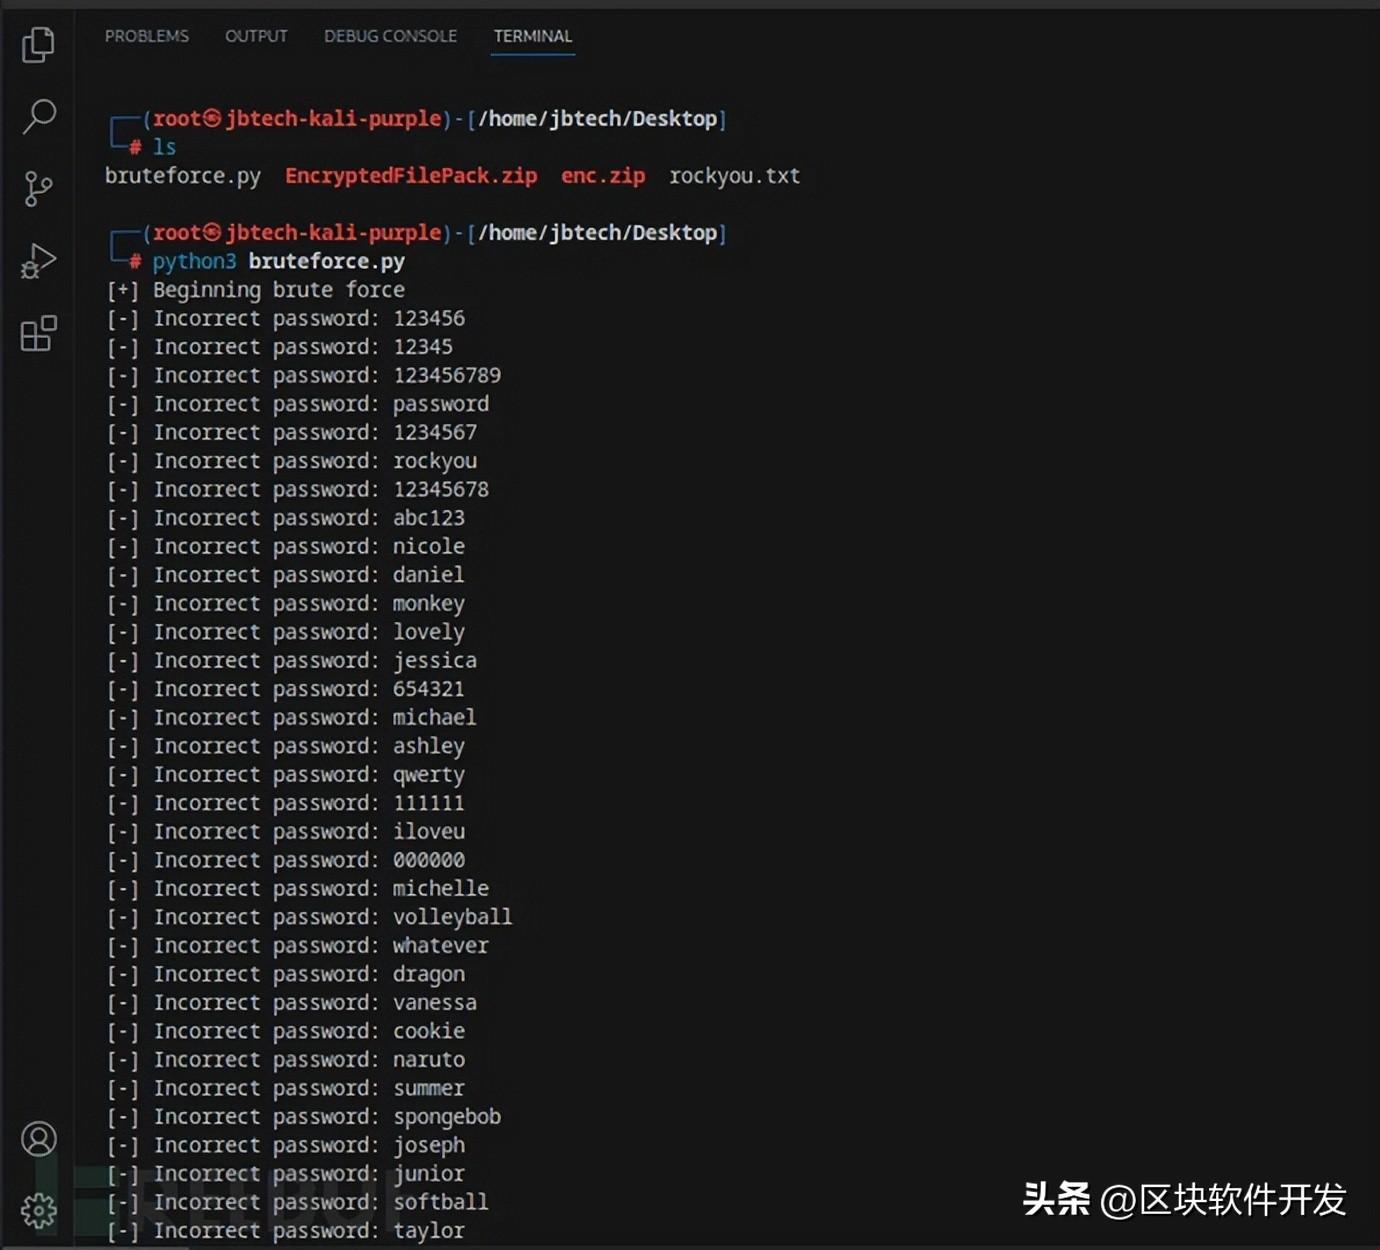Switch to the PROBLEMS tab
1380x1250 pixels.
(146, 36)
